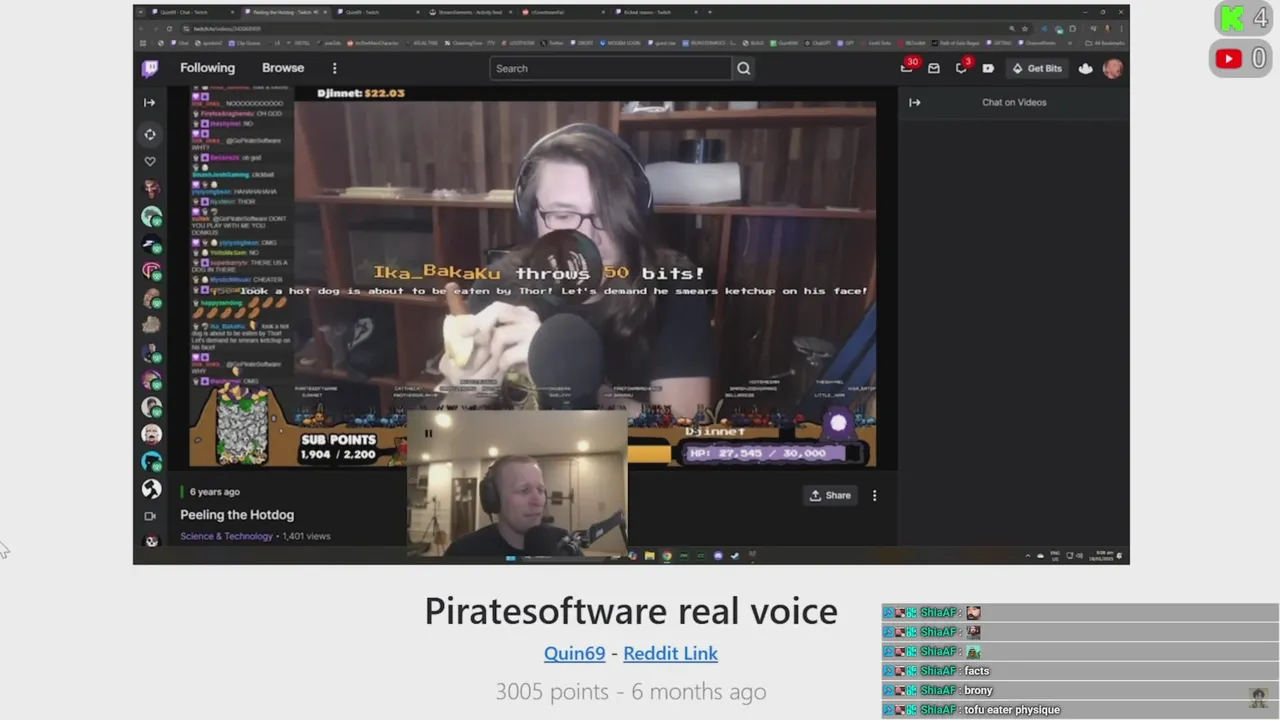The height and width of the screenshot is (720, 1280).
Task: Open the whispers envelope icon
Action: pyautogui.click(x=934, y=68)
